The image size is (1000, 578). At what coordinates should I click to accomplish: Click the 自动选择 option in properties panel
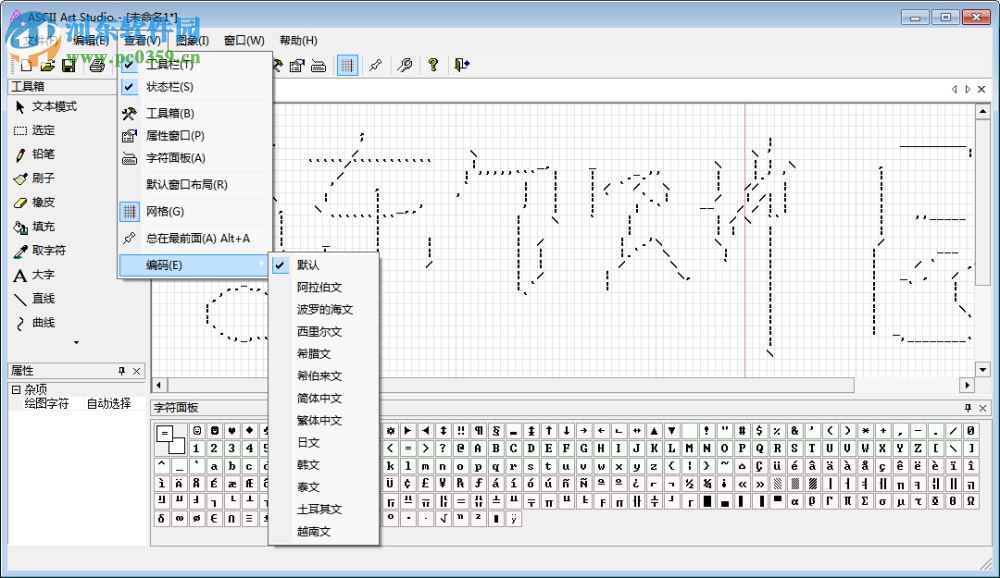click(106, 404)
